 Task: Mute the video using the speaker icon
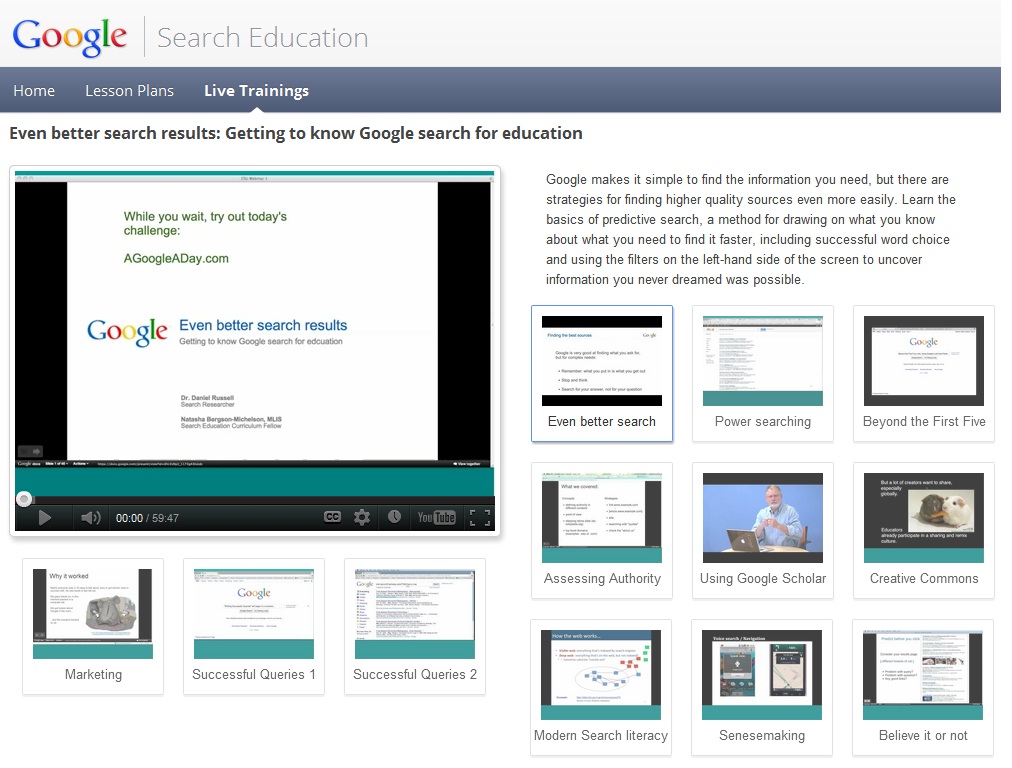90,518
